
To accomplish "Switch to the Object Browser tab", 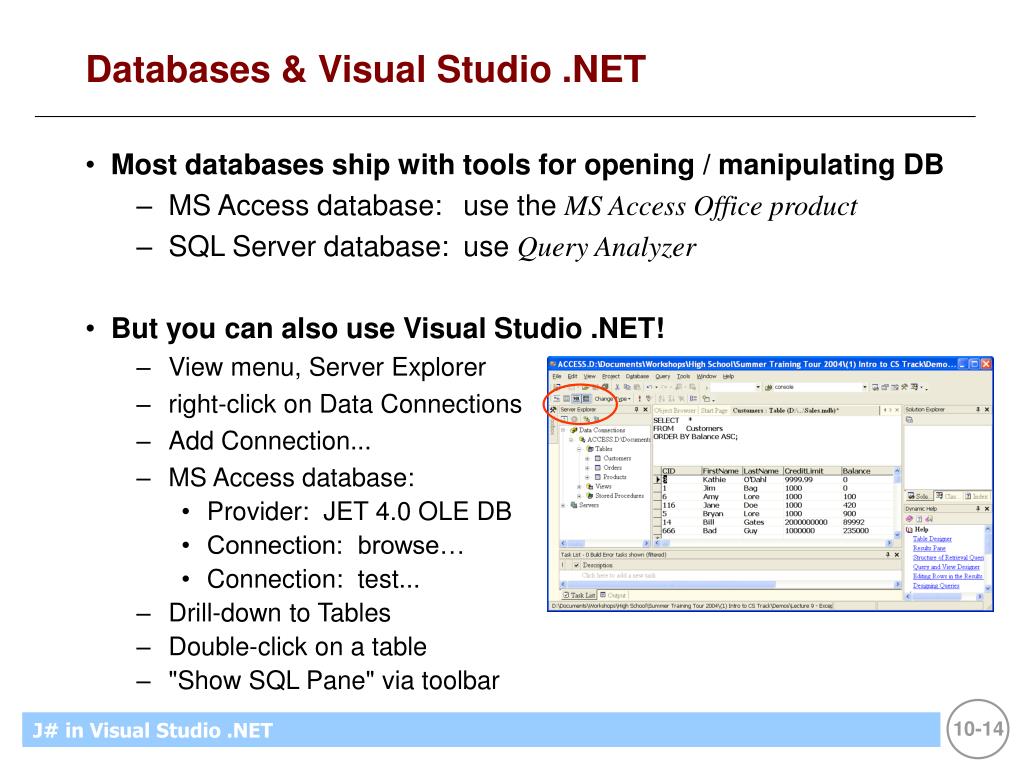I will coord(675,411).
